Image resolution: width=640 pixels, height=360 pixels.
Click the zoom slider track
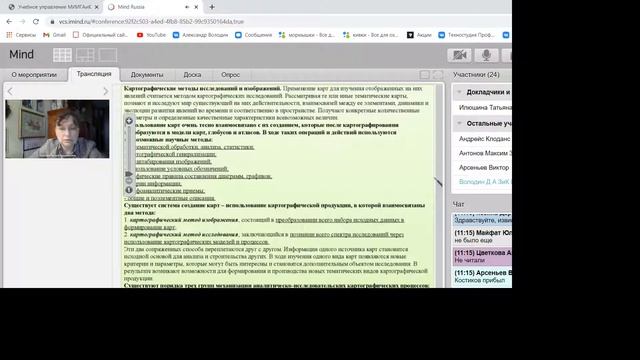tap(129, 149)
